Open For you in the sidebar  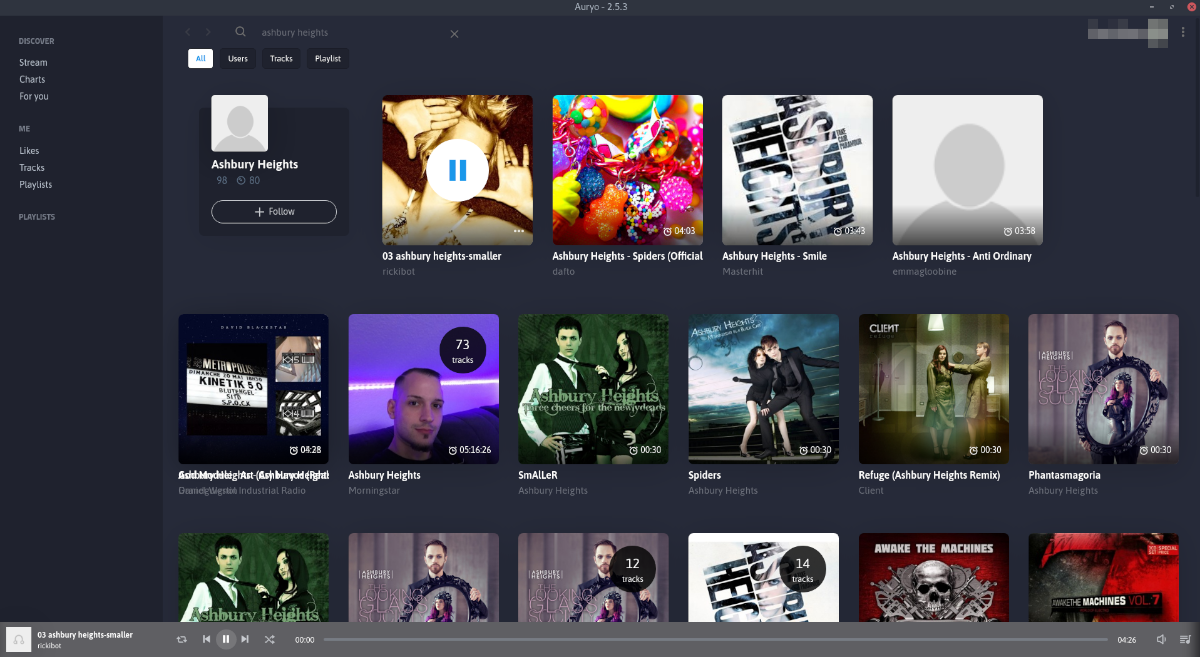pyautogui.click(x=34, y=96)
